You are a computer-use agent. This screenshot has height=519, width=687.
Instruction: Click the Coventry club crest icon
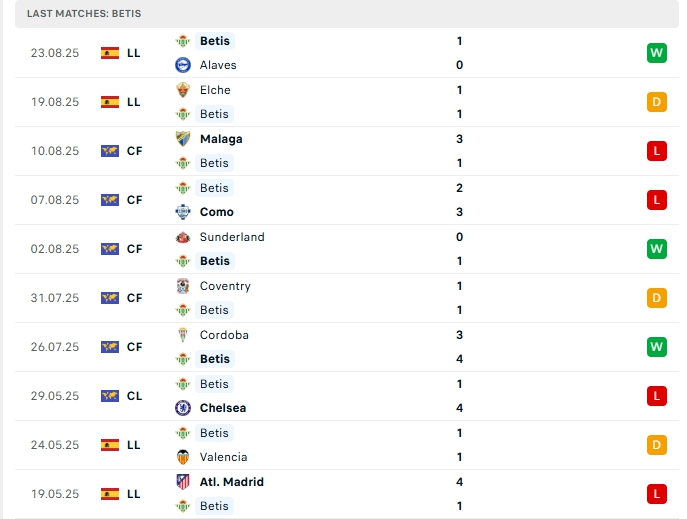(x=182, y=286)
